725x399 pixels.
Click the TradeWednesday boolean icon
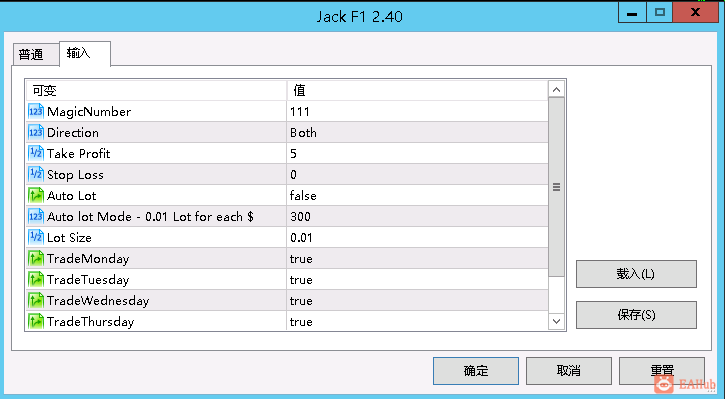pyautogui.click(x=36, y=301)
